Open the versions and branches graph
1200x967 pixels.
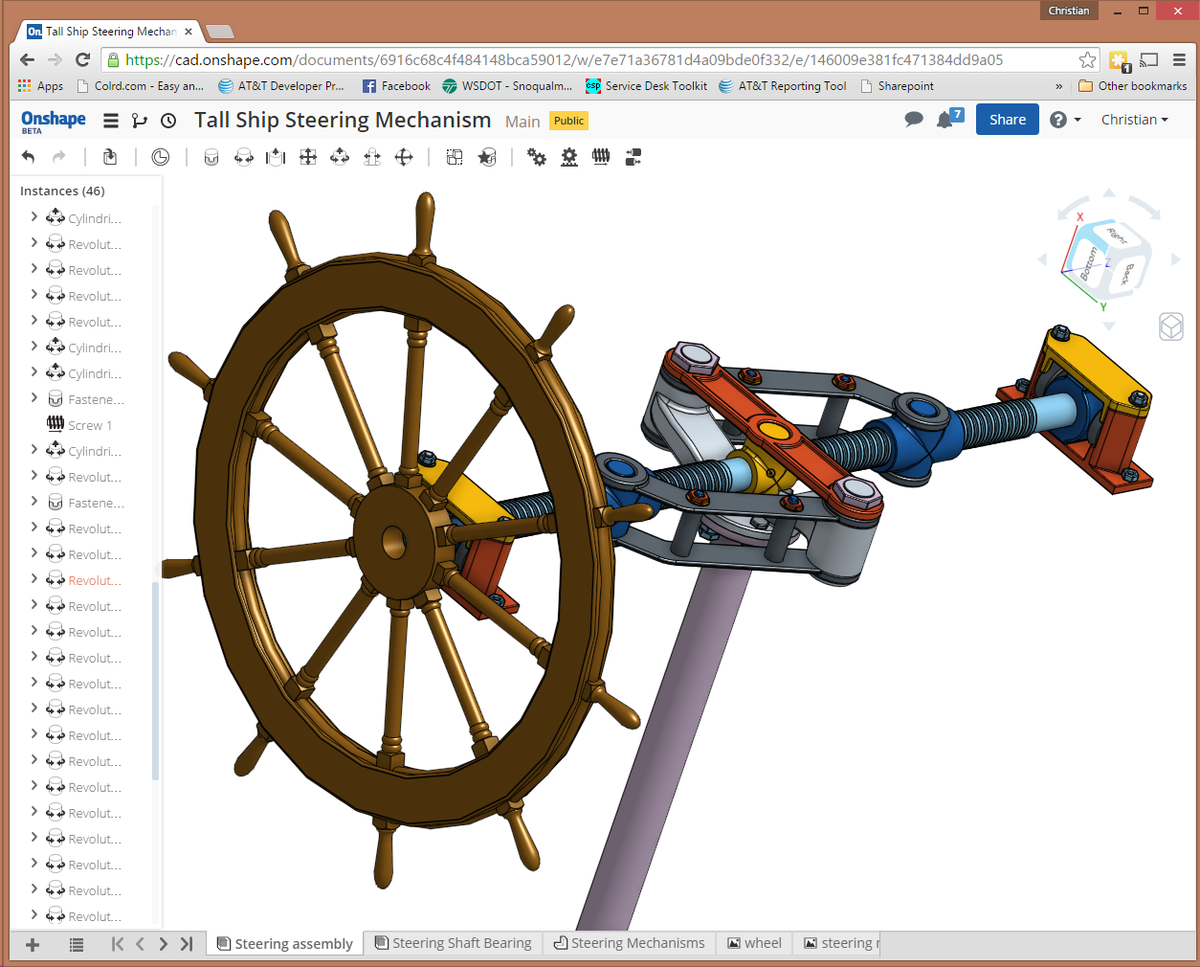tap(139, 121)
